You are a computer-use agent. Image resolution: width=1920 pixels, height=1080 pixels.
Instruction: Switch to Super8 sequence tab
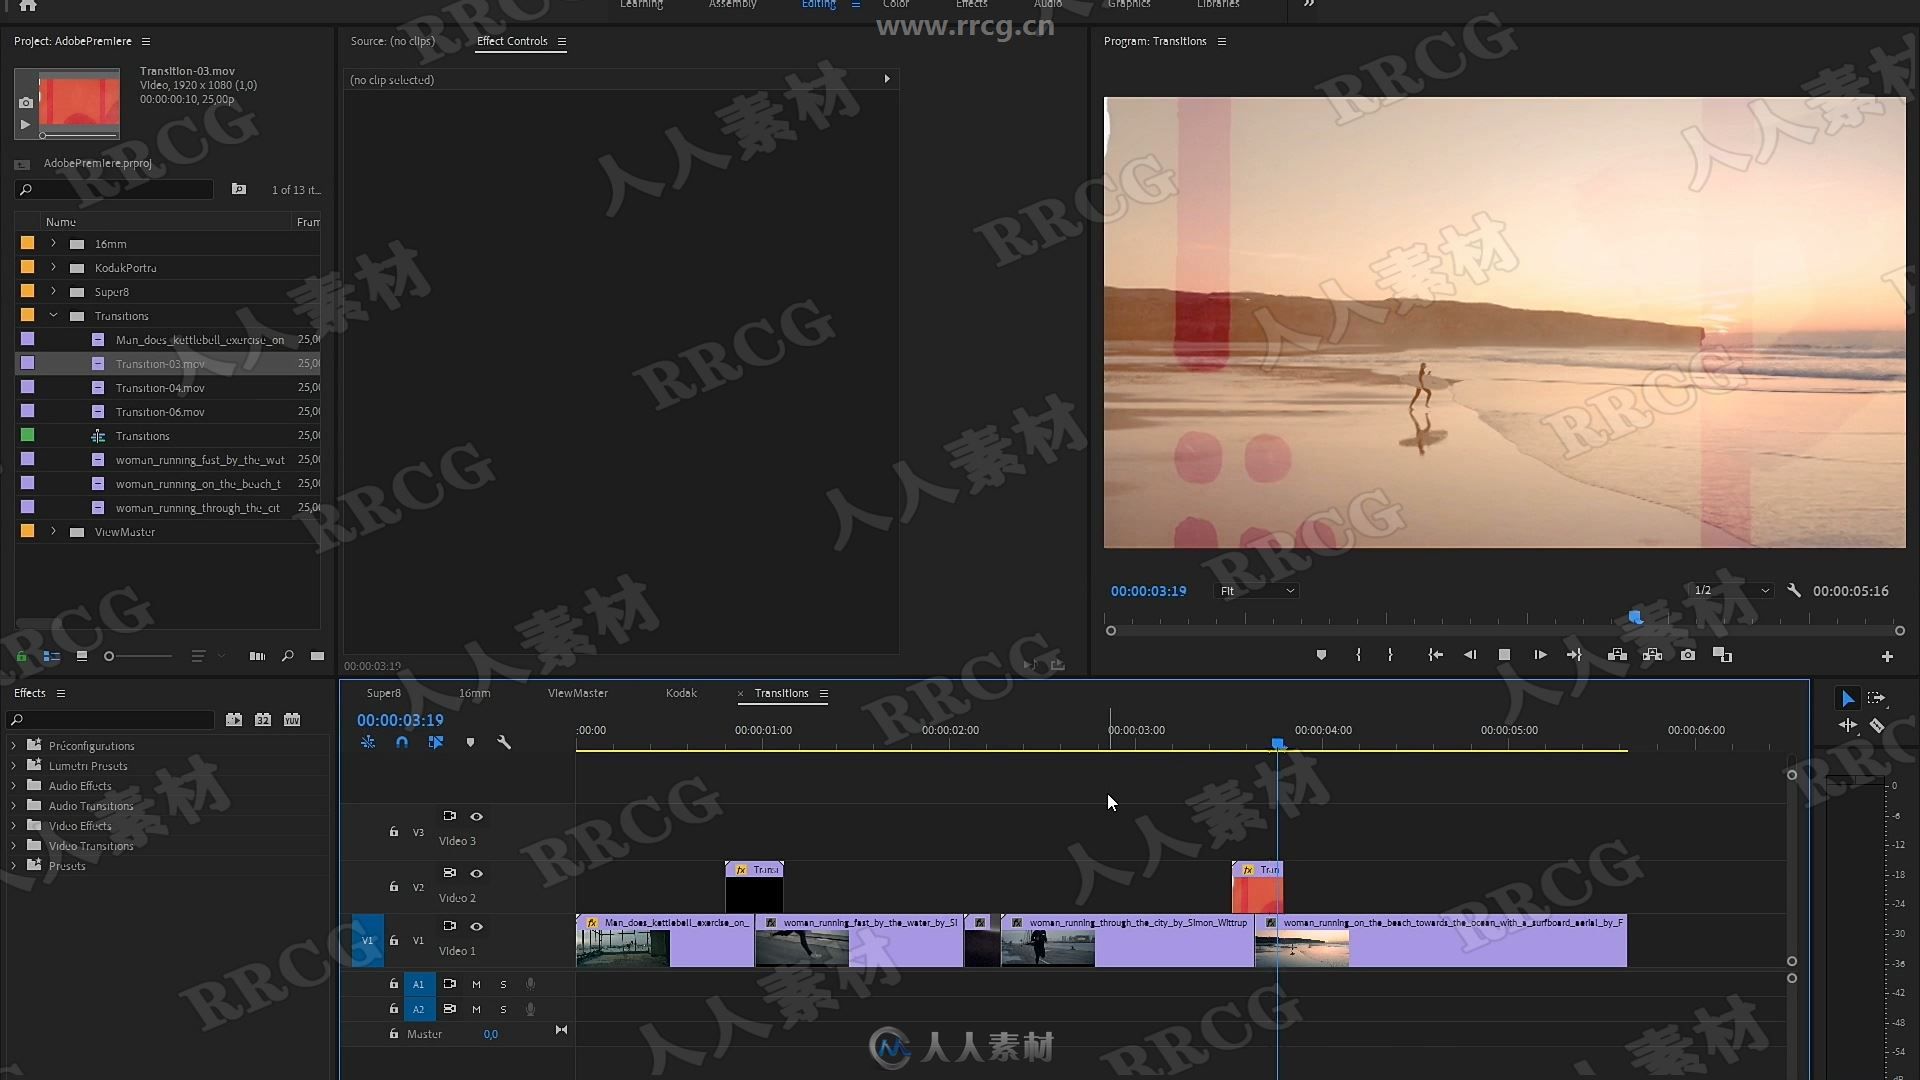383,693
